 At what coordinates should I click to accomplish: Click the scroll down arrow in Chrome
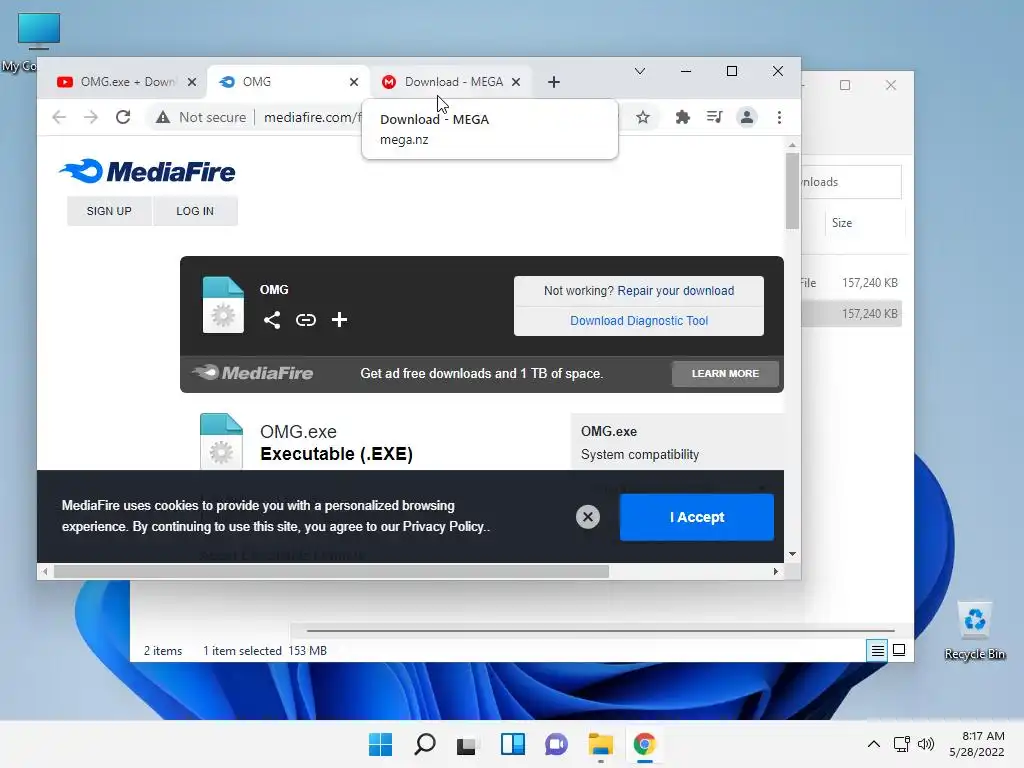pyautogui.click(x=792, y=554)
